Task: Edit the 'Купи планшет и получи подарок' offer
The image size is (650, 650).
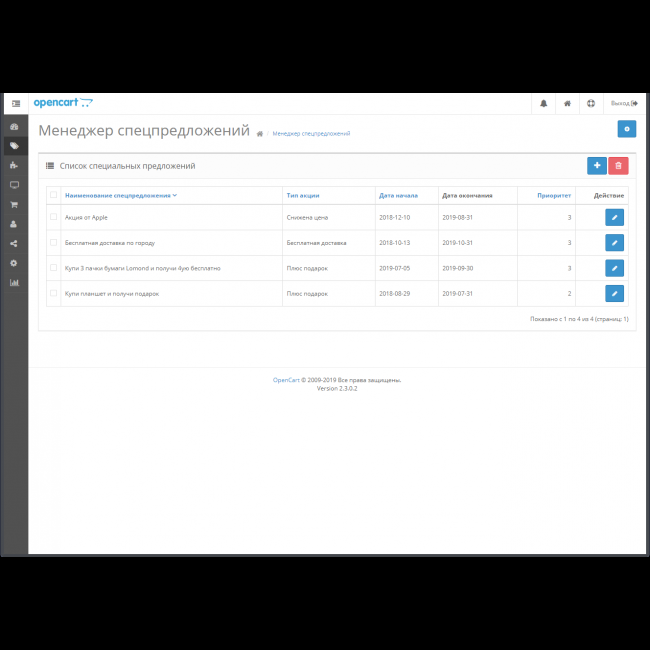Action: pos(614,293)
